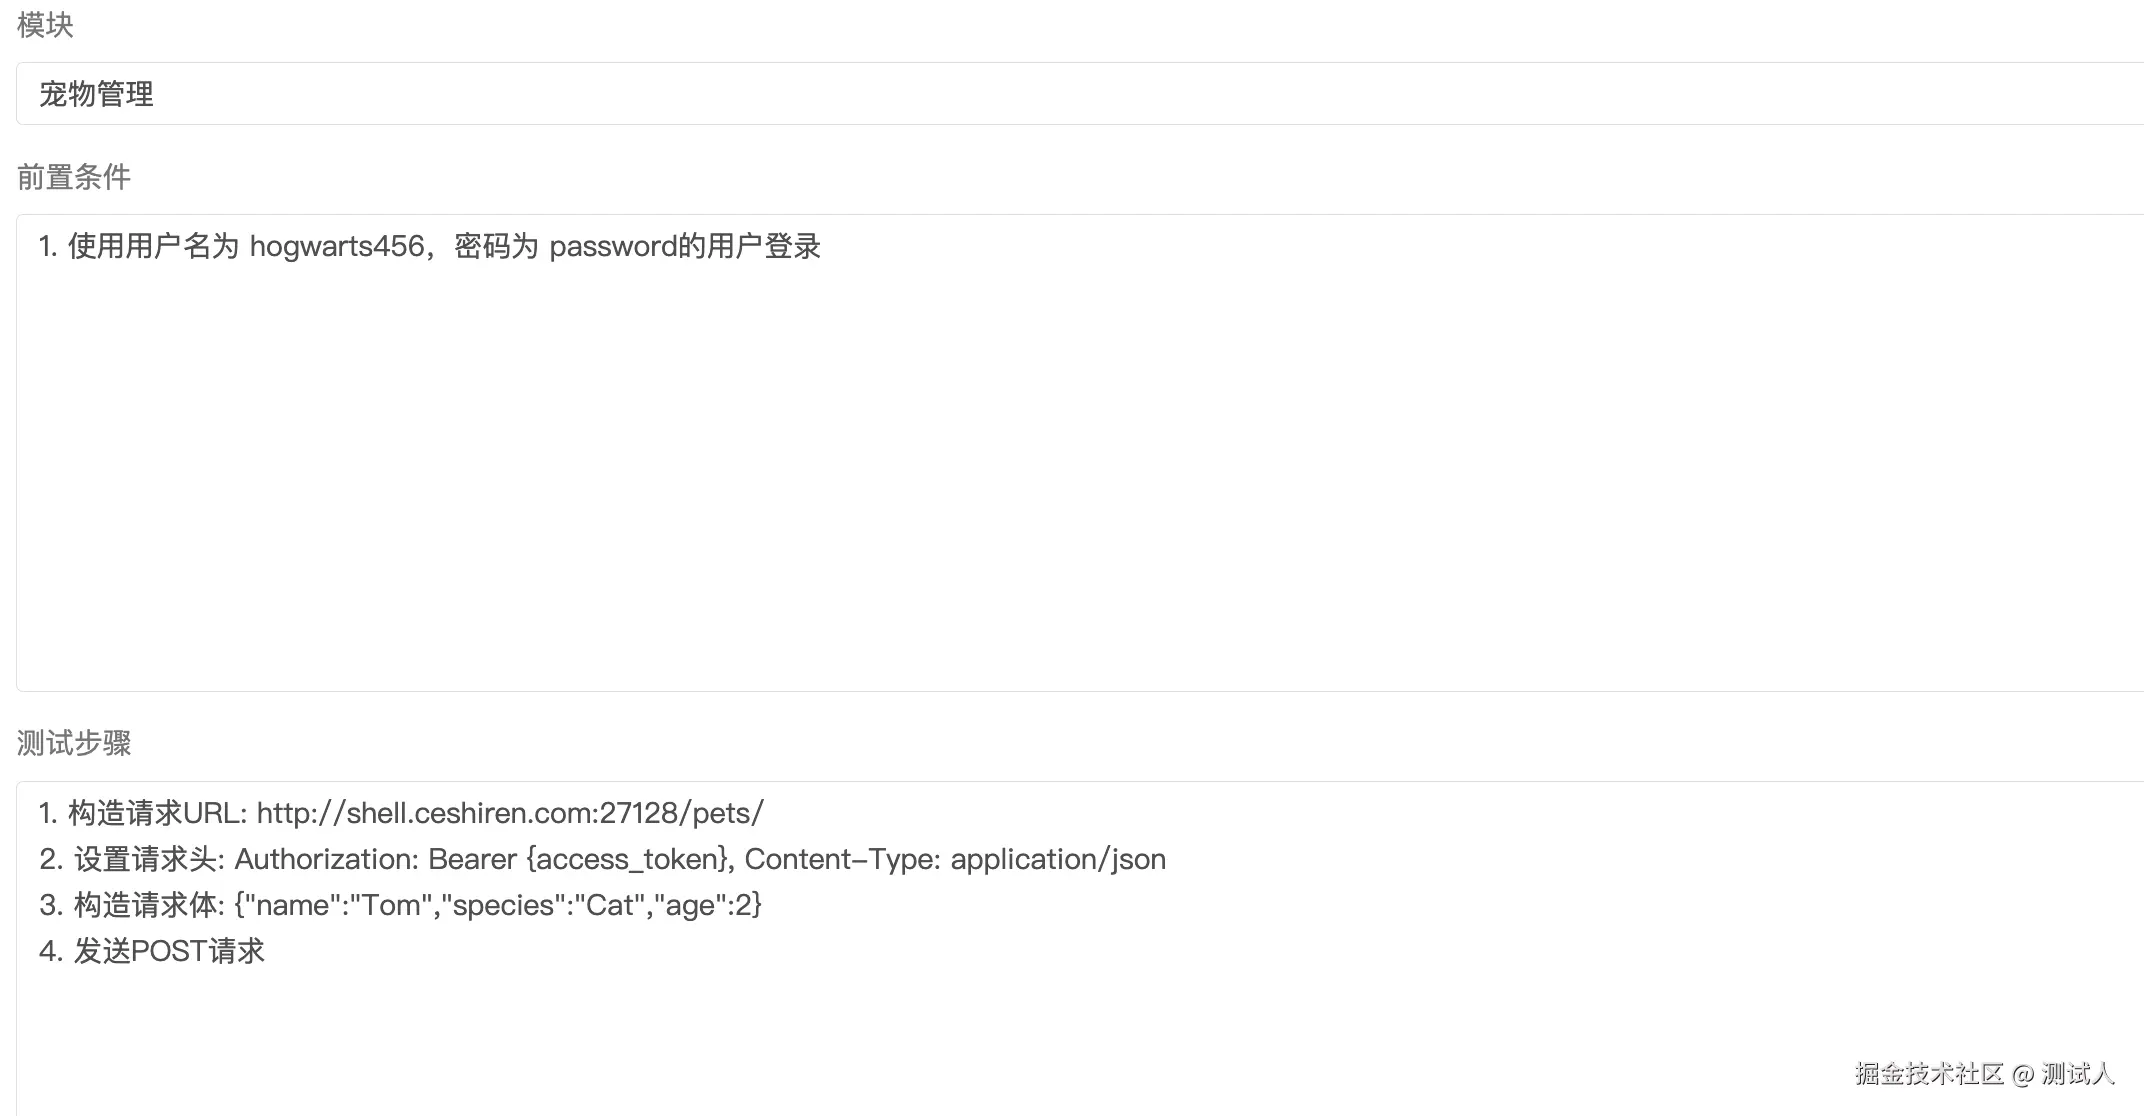Click the 前置条件 label
The image size is (2144, 1116).
click(74, 177)
